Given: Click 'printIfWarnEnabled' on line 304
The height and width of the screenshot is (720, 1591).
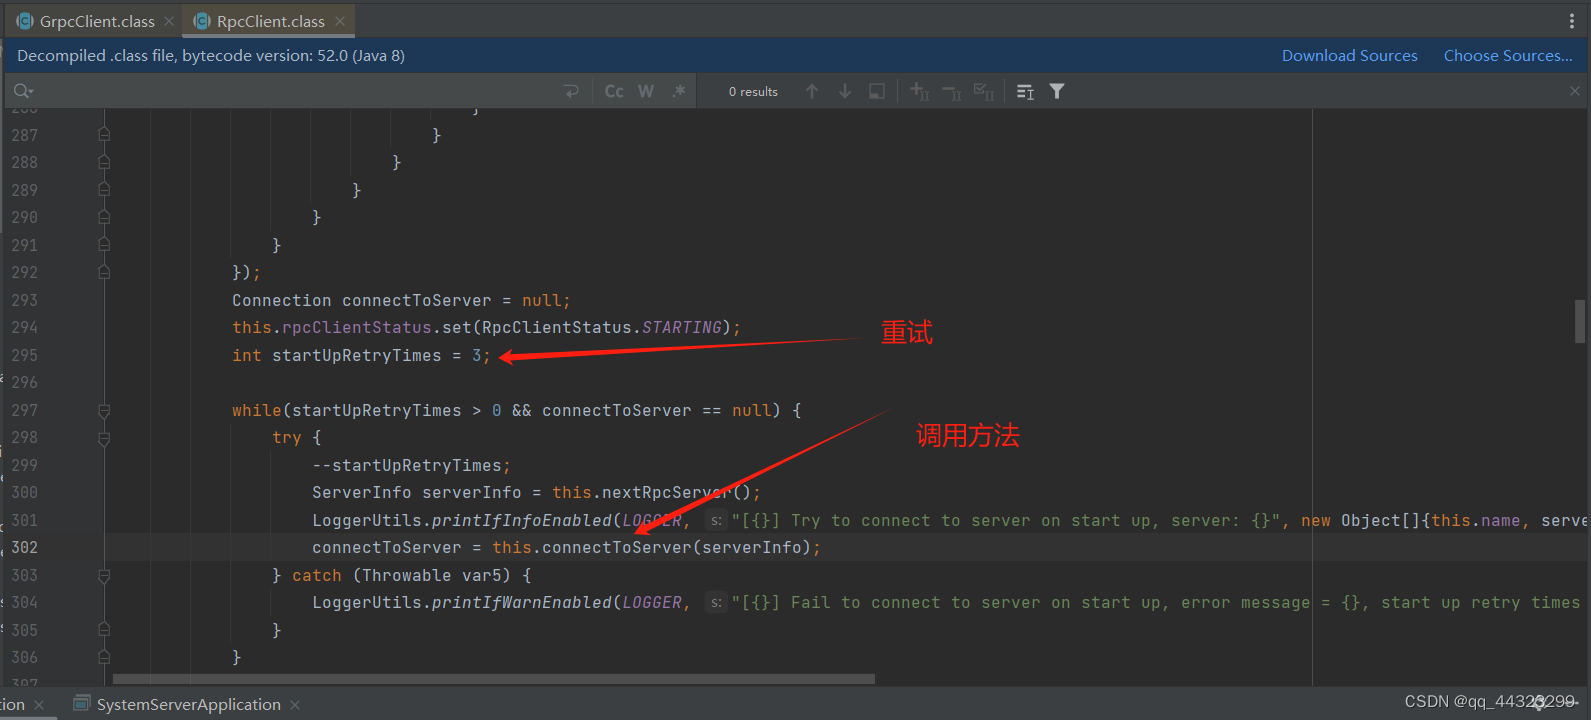Looking at the screenshot, I should point(521,603).
